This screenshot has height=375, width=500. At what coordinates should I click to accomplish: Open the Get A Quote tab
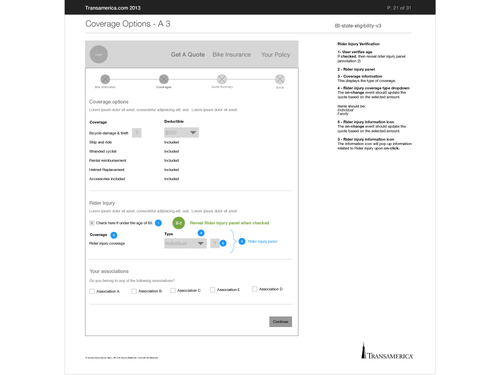[188, 55]
